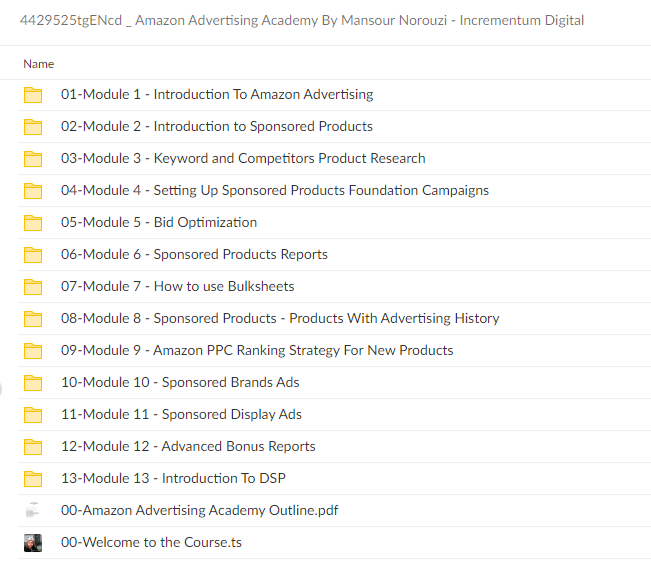Image resolution: width=651 pixels, height=572 pixels.
Task: Click the folder icon for 13-Module 13
Action: pyautogui.click(x=33, y=479)
